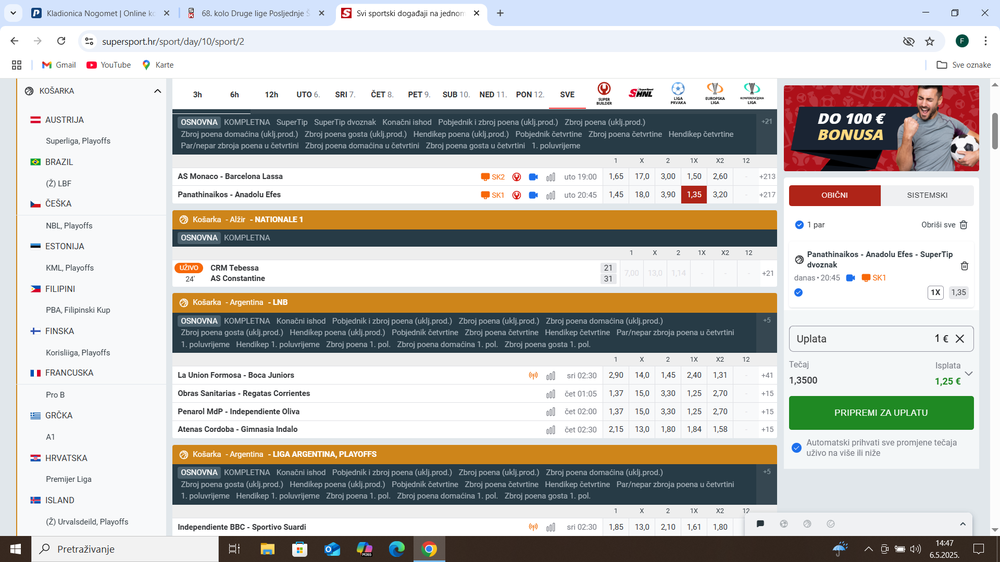Expand +213 more markets for AS Monaco
This screenshot has width=1000, height=562.
coord(767,177)
